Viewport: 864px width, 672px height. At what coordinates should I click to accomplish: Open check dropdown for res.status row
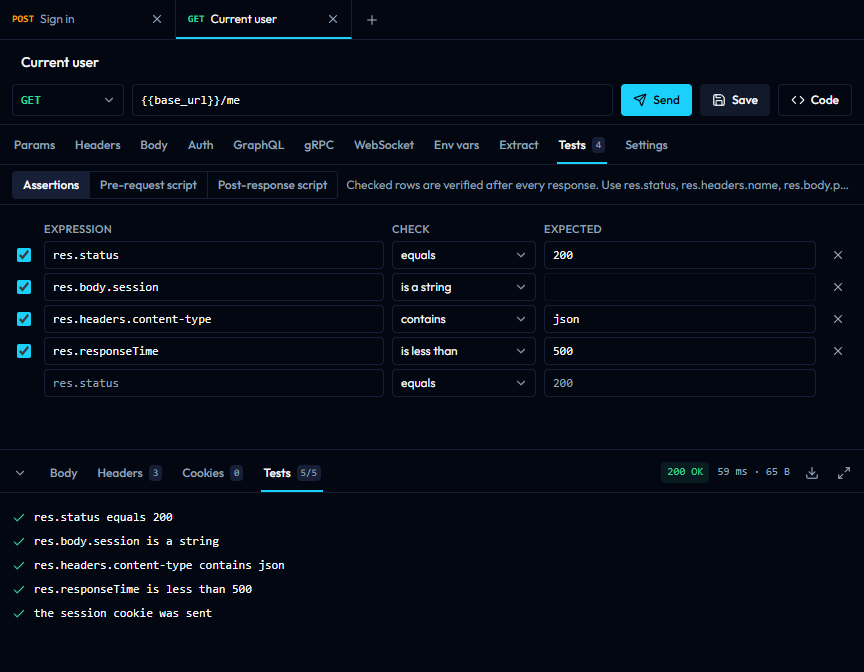463,255
